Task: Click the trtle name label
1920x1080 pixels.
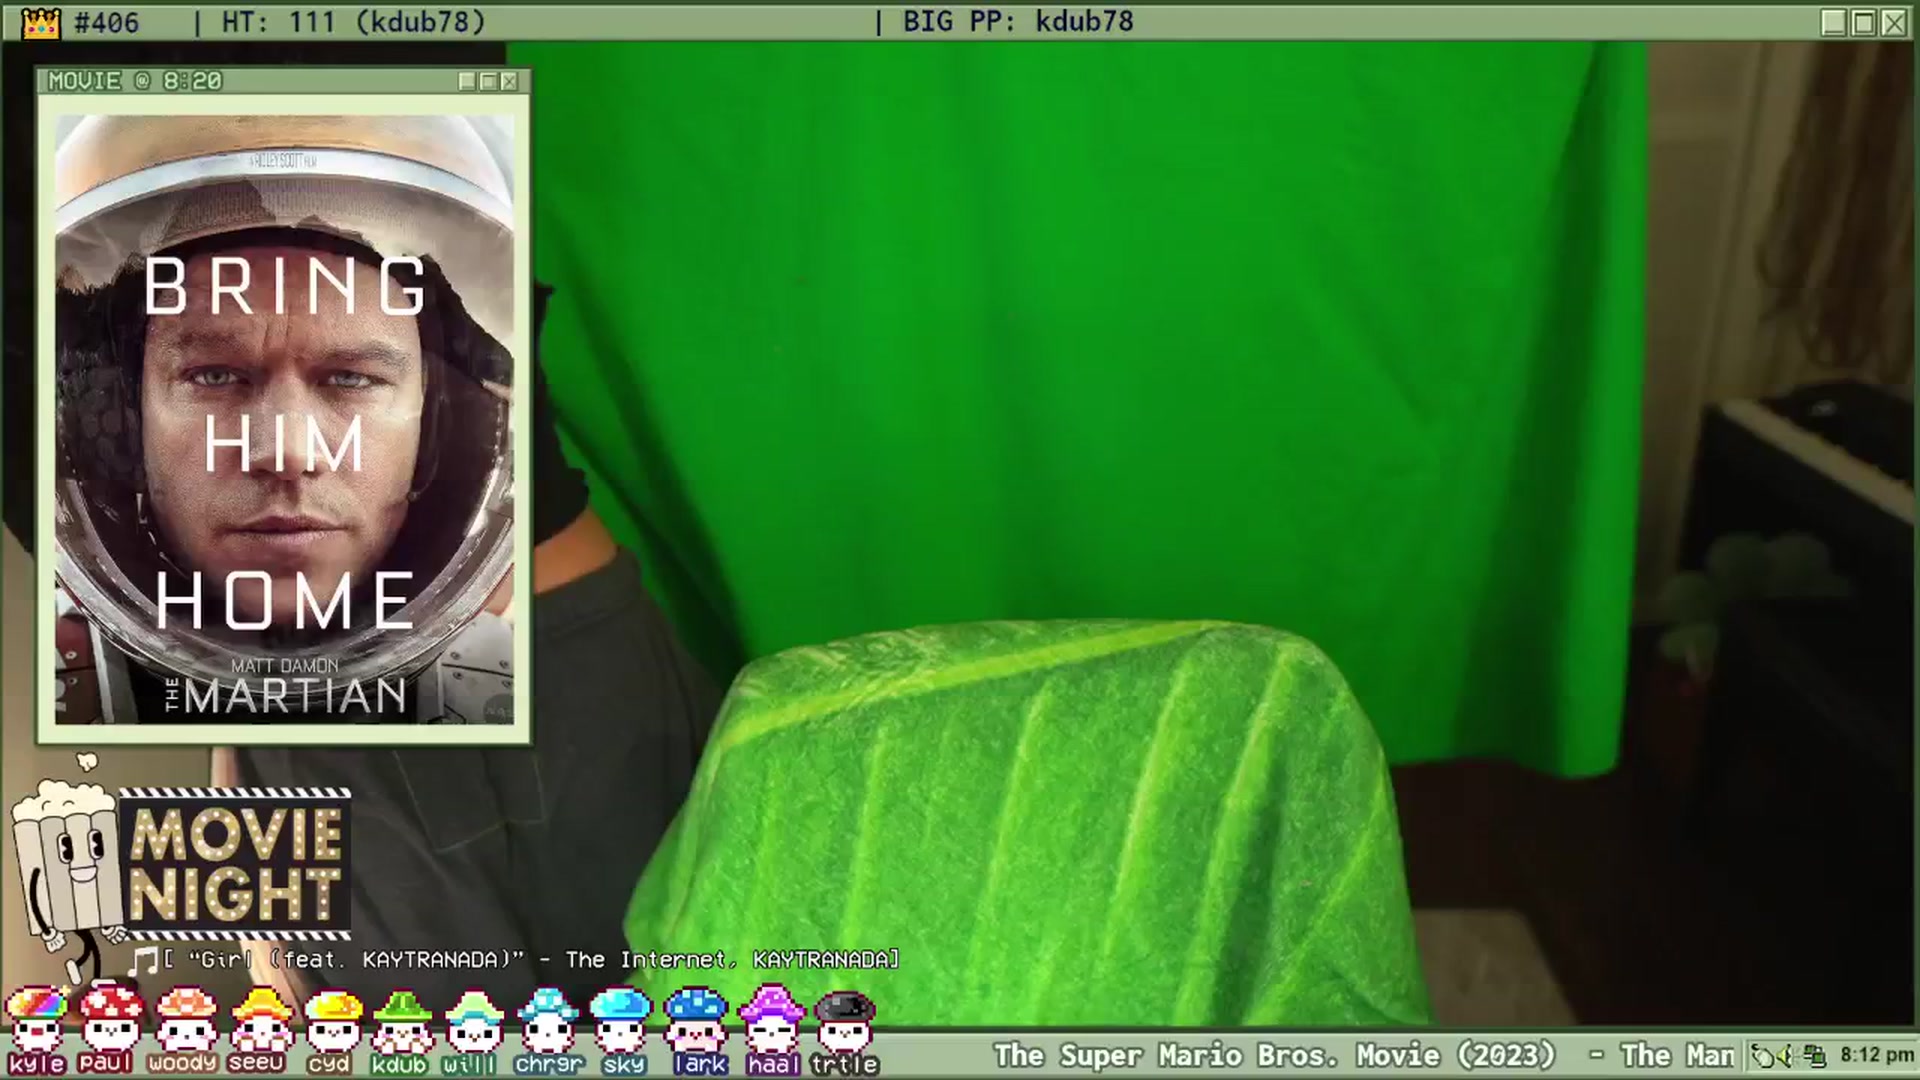Action: (845, 1065)
